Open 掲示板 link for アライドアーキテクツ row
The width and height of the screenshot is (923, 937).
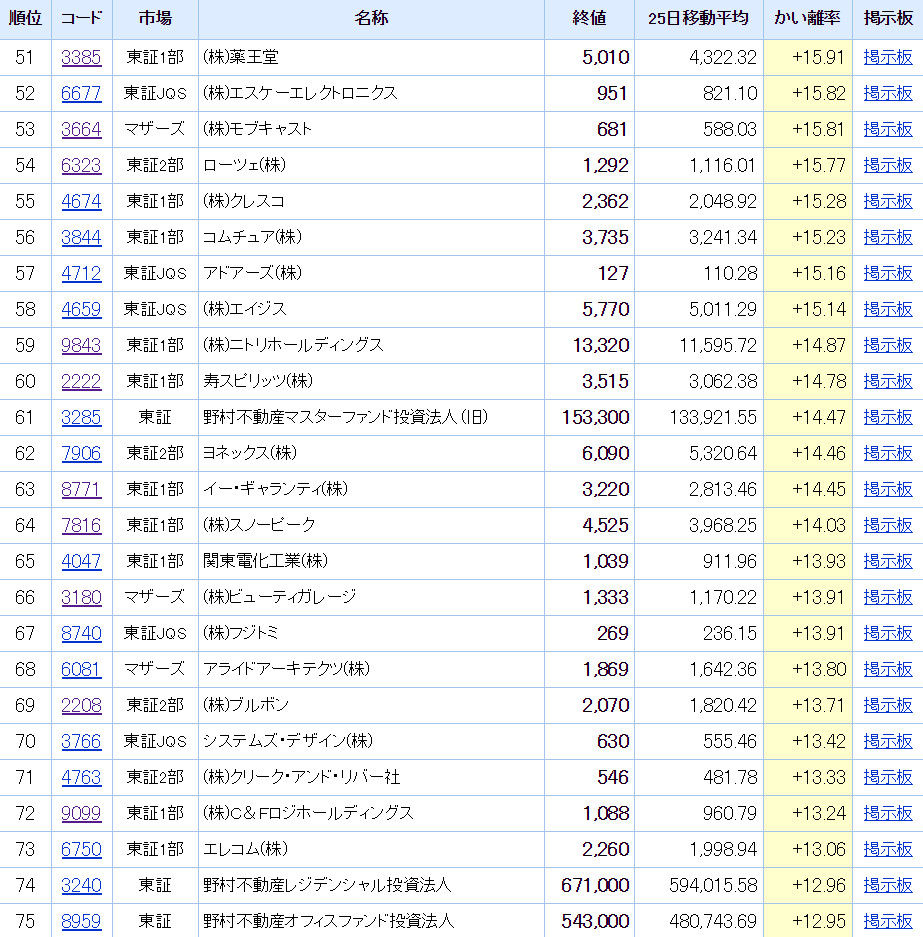[x=888, y=669]
